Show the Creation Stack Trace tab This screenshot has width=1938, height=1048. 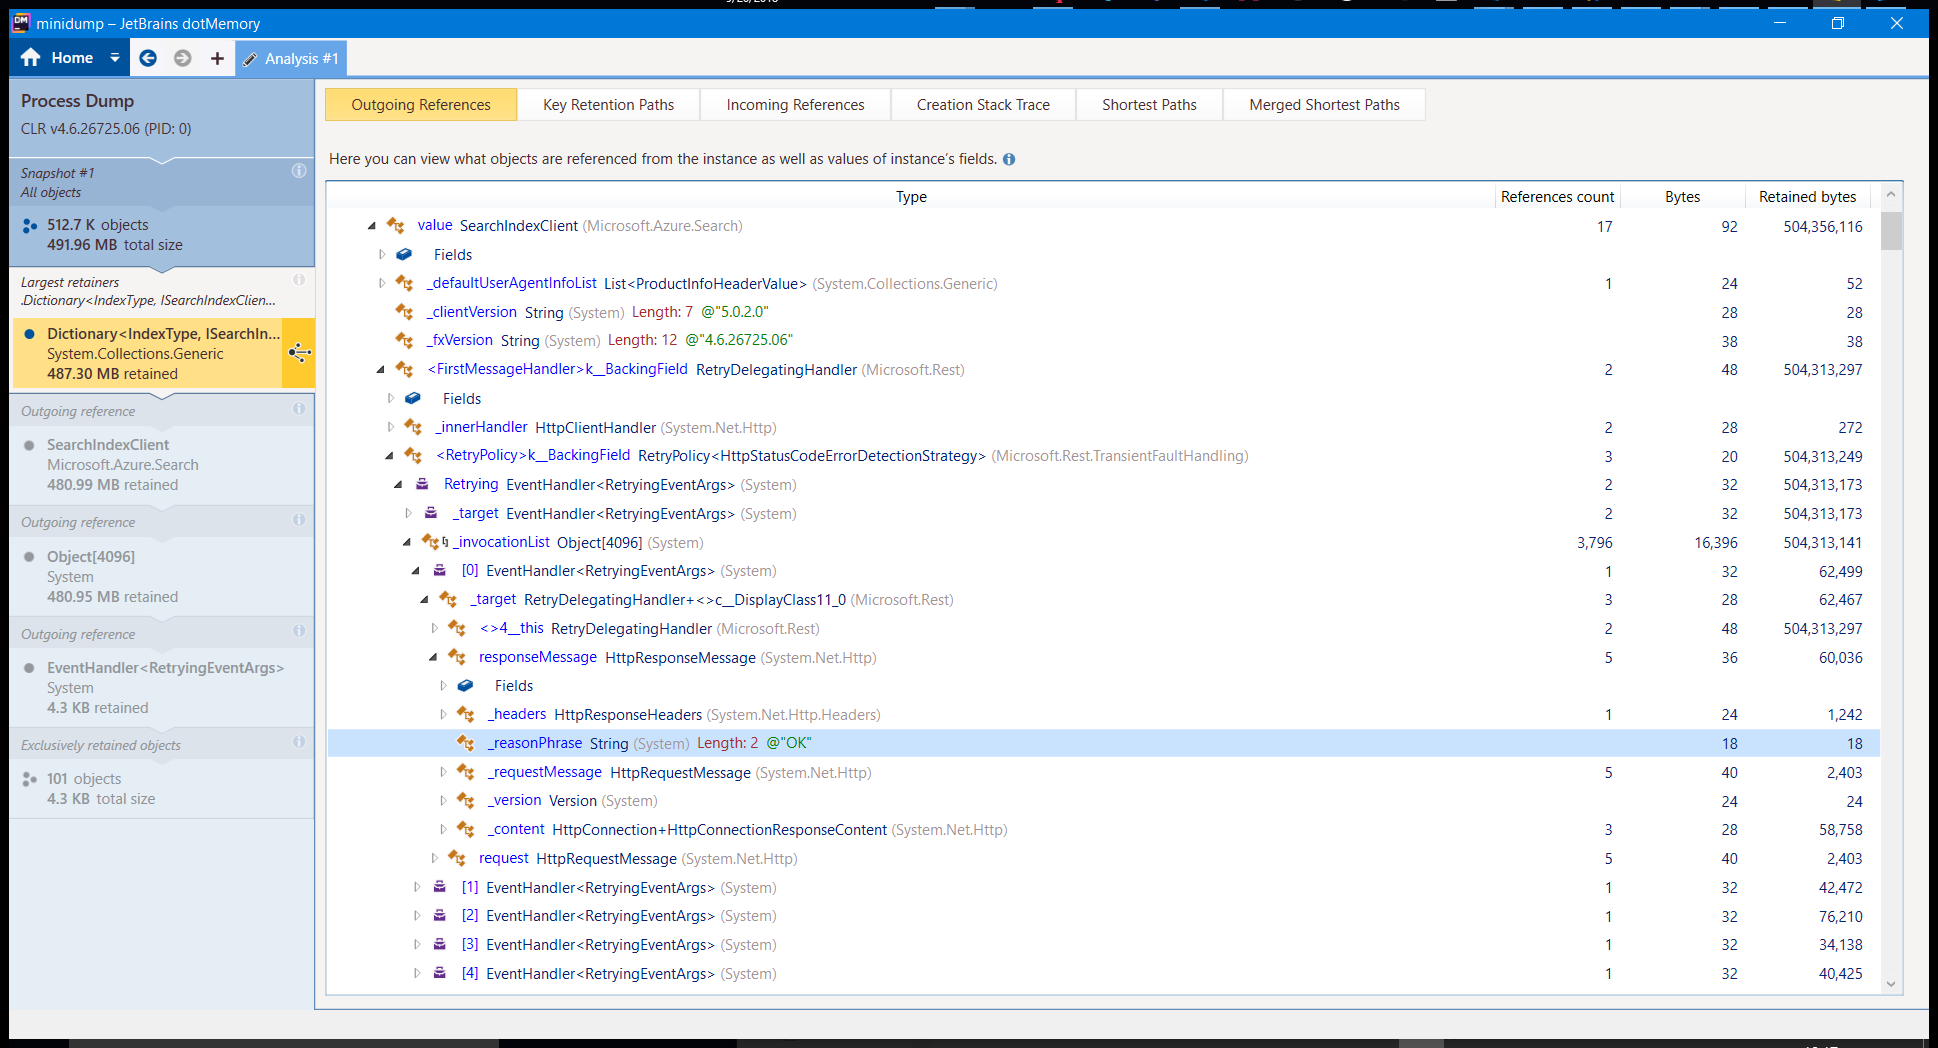pyautogui.click(x=984, y=105)
